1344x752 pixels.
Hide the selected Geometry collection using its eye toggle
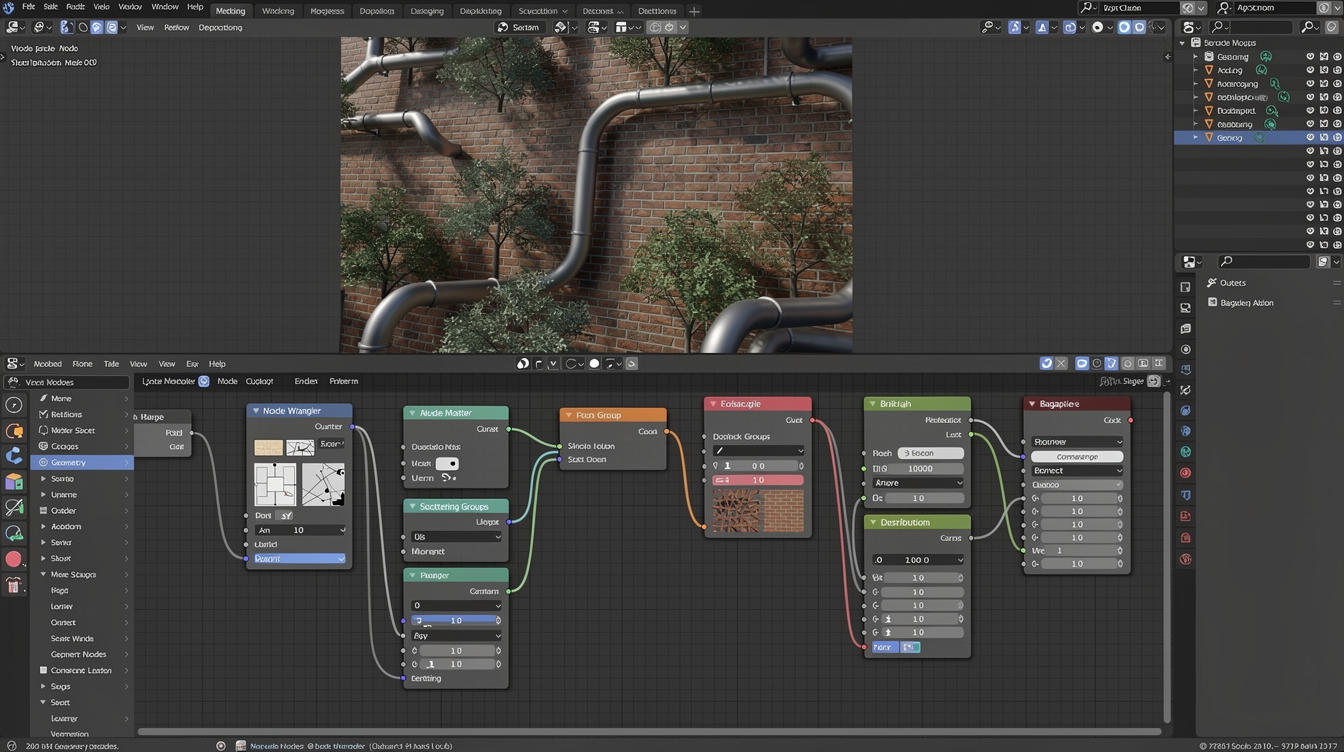coord(1310,137)
